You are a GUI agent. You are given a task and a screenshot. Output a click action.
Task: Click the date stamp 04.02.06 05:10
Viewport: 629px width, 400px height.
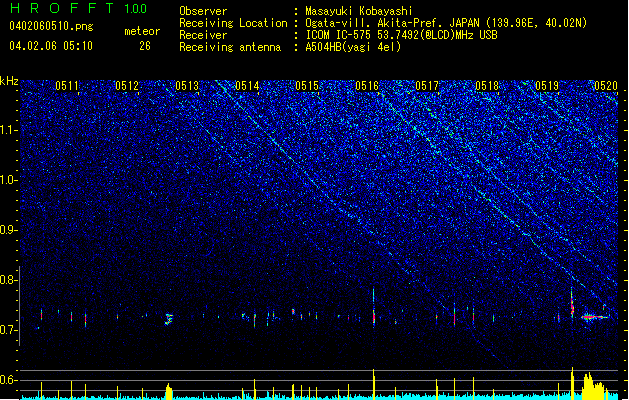(51, 46)
